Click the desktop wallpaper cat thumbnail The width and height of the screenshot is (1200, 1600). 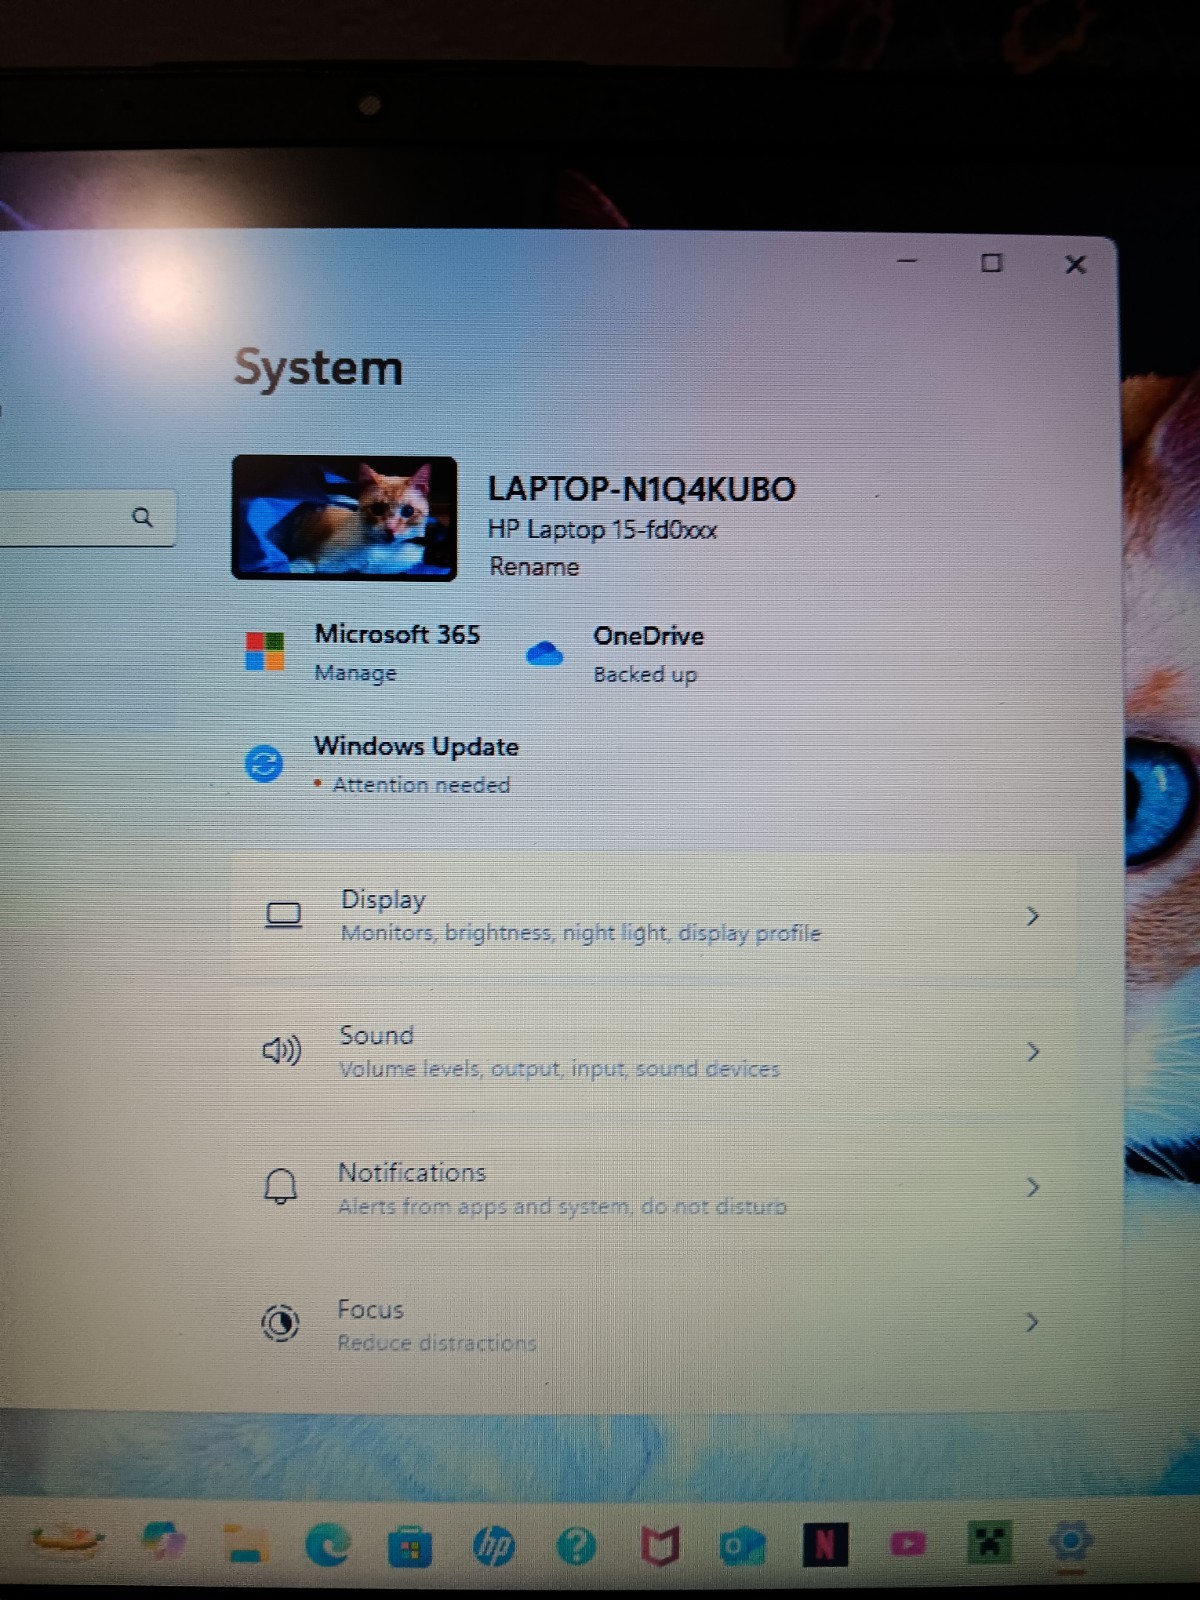tap(344, 518)
